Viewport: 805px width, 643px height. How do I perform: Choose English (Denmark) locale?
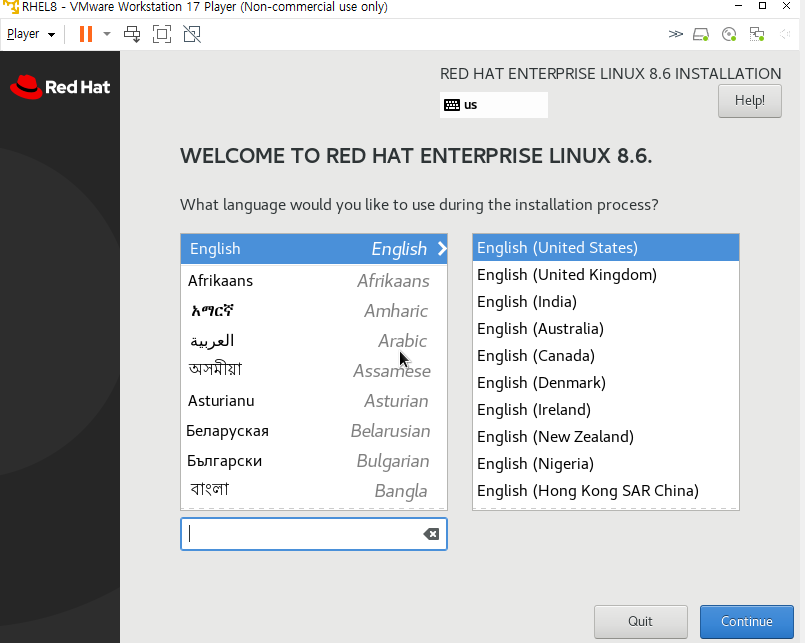click(x=606, y=383)
